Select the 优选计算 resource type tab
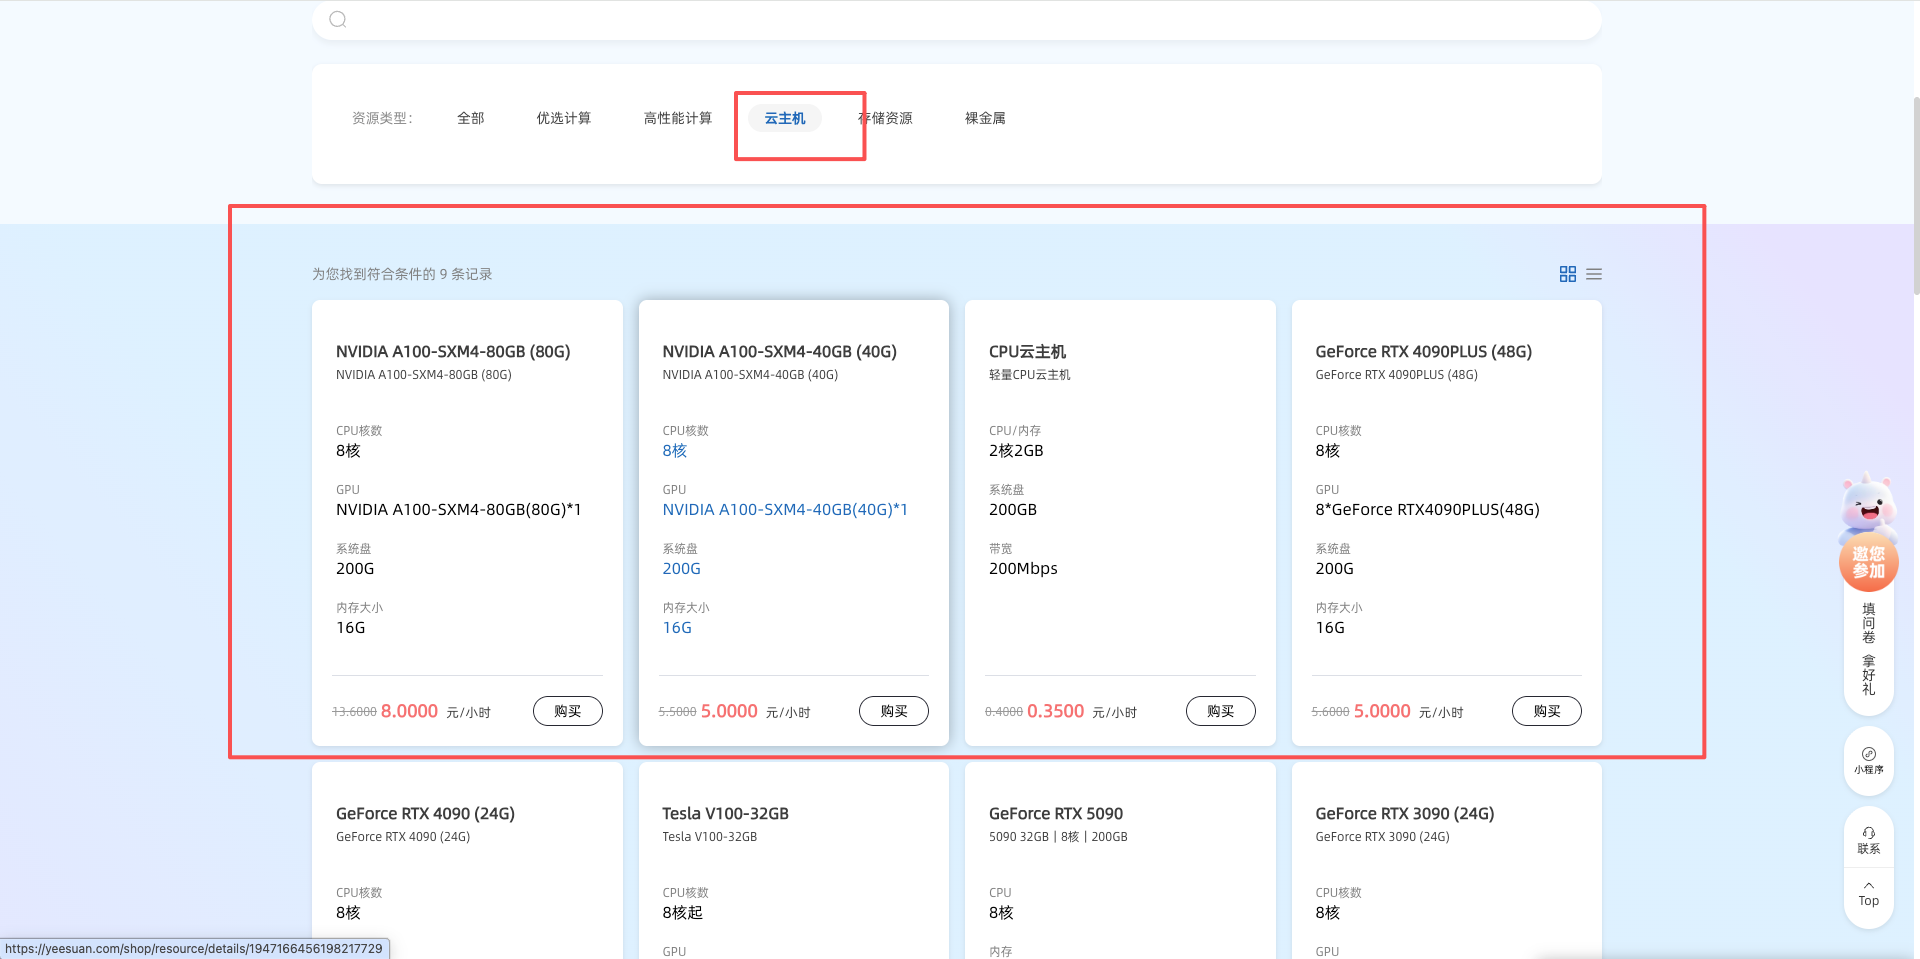This screenshot has width=1920, height=959. coord(563,118)
